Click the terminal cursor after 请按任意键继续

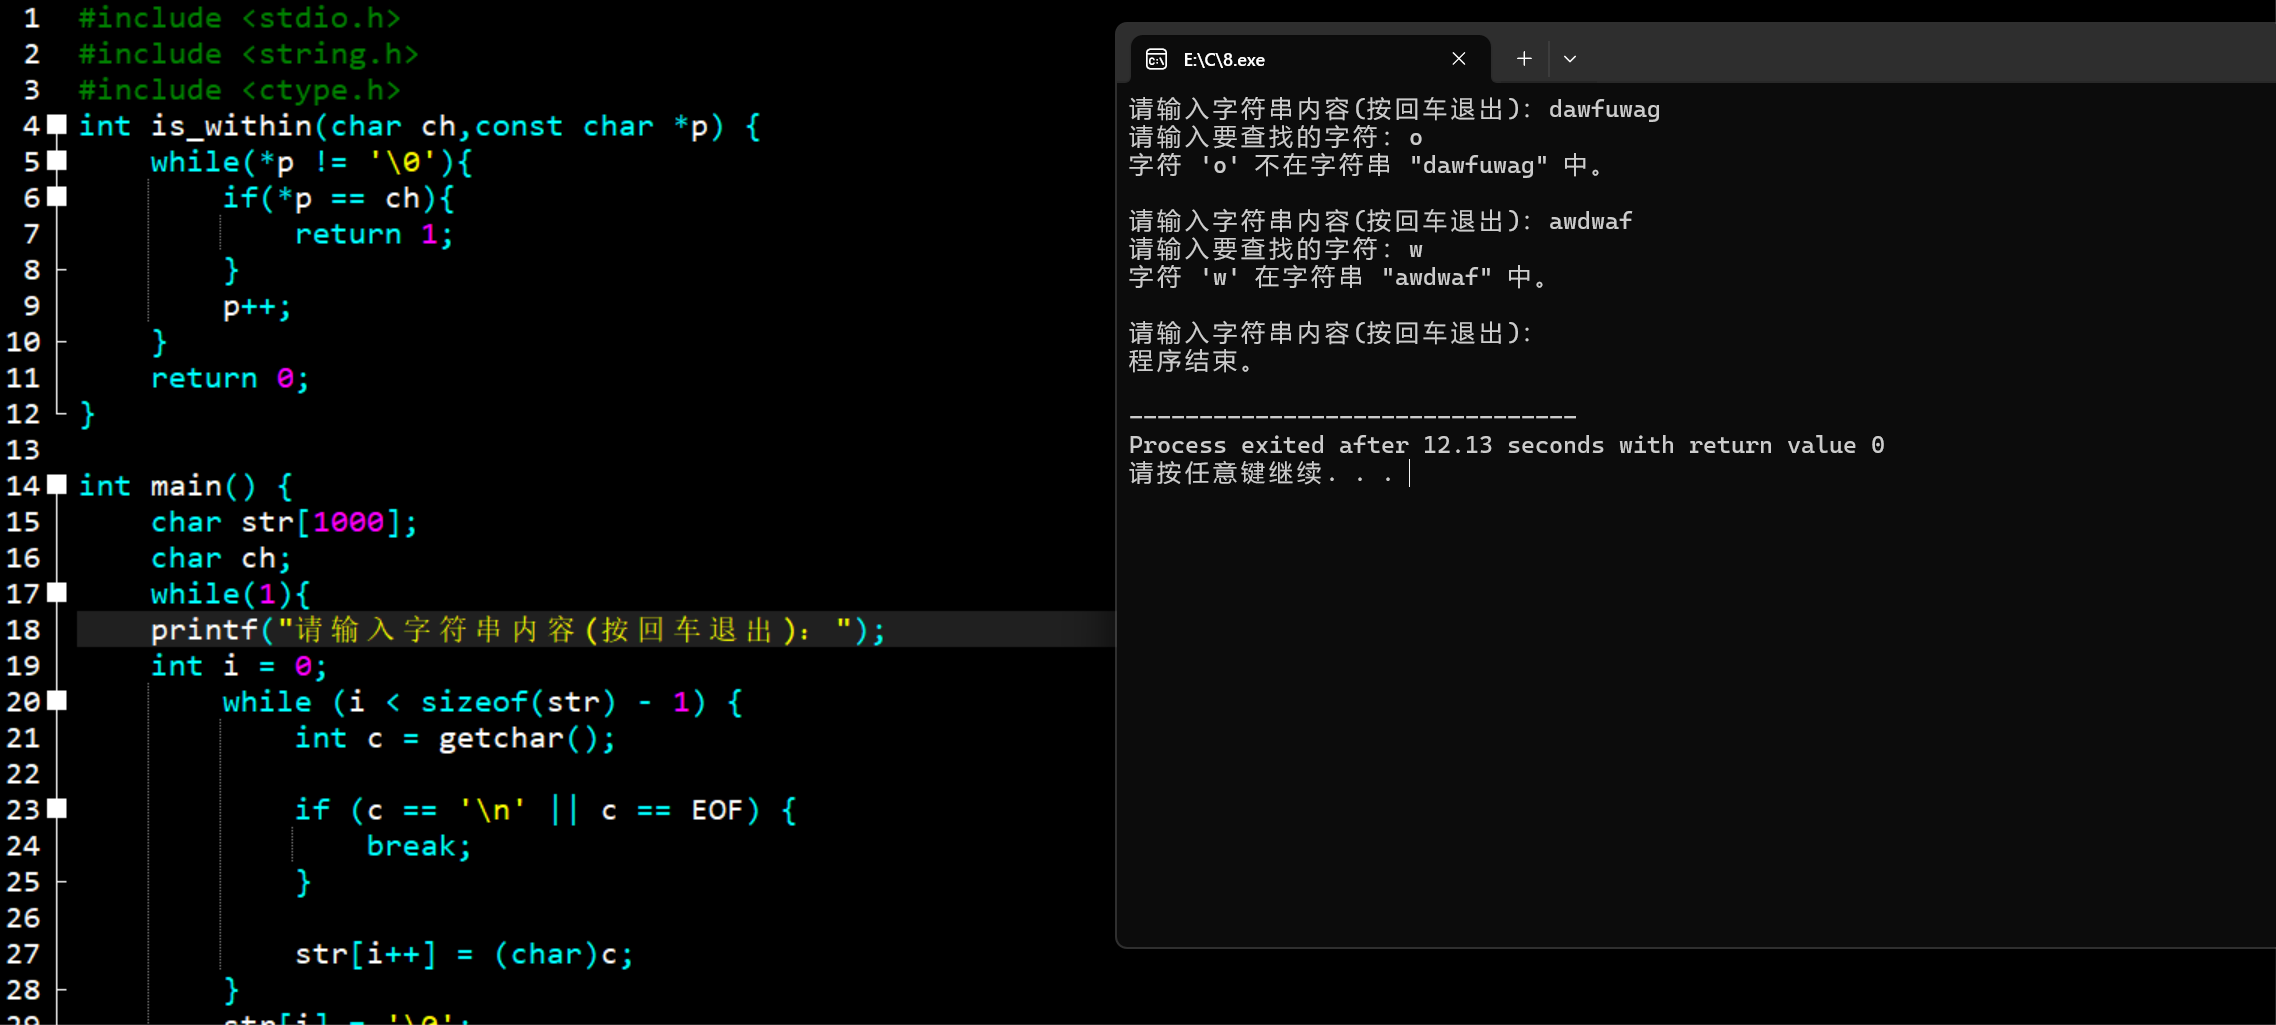point(1410,474)
